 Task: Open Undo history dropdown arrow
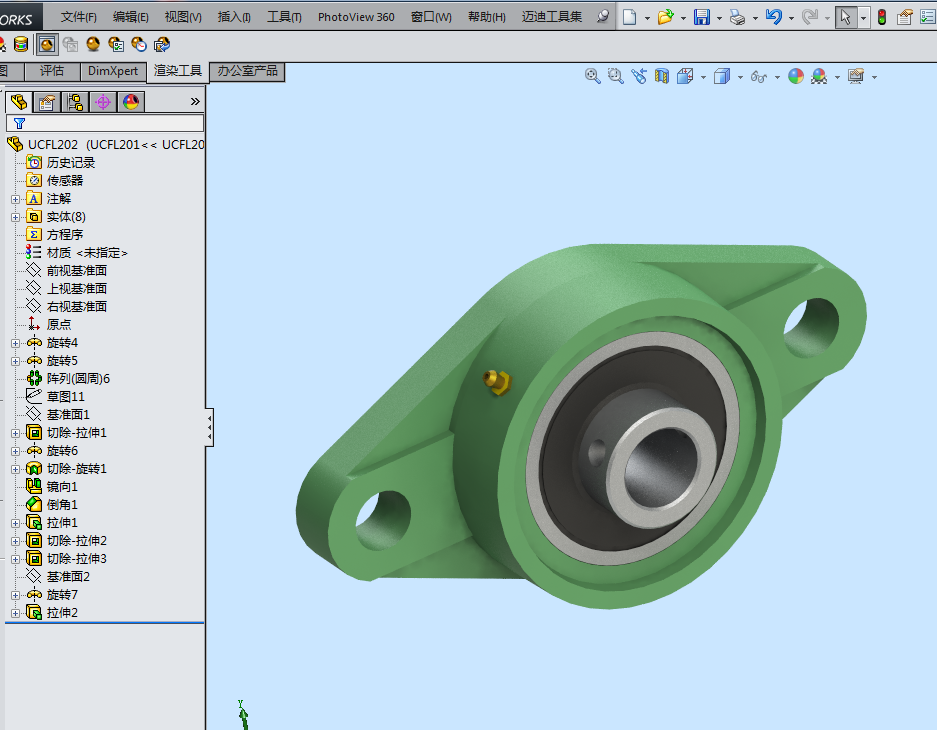pos(791,19)
